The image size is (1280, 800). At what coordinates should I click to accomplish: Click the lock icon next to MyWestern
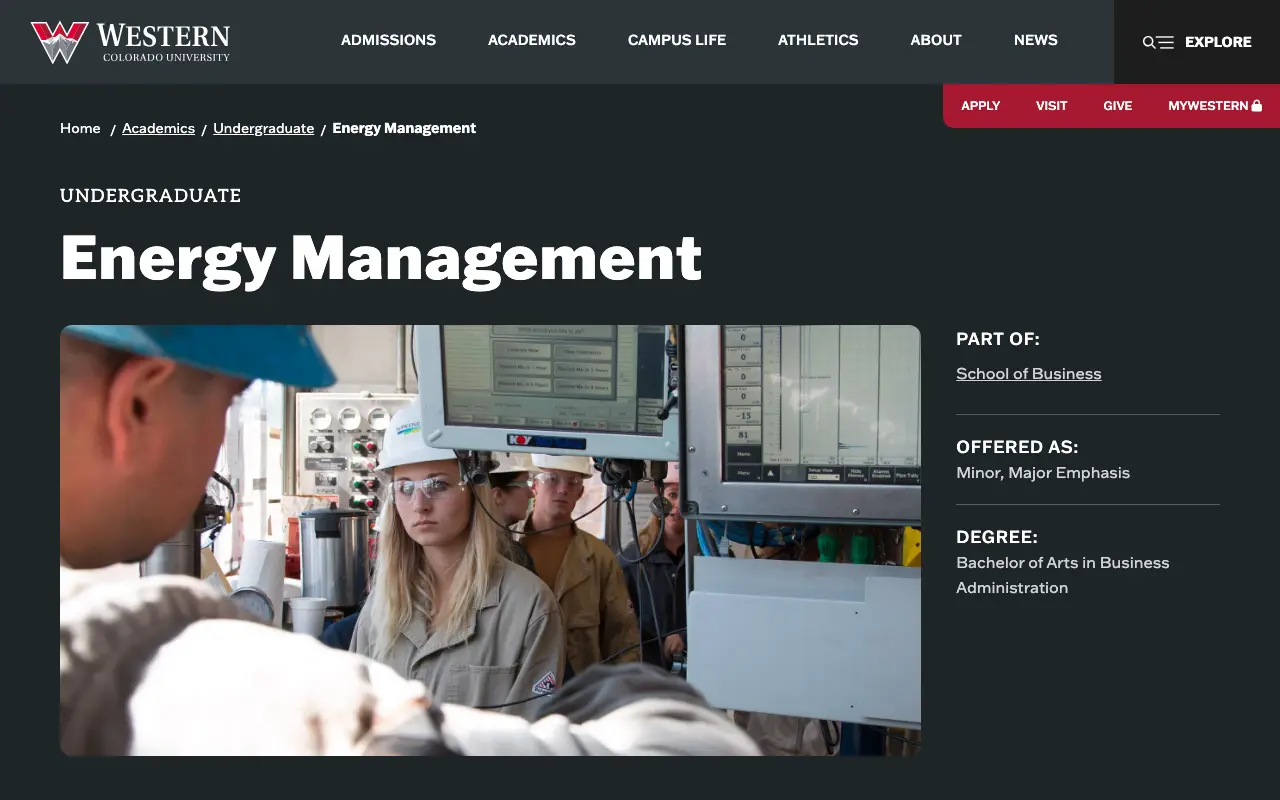pyautogui.click(x=1257, y=105)
